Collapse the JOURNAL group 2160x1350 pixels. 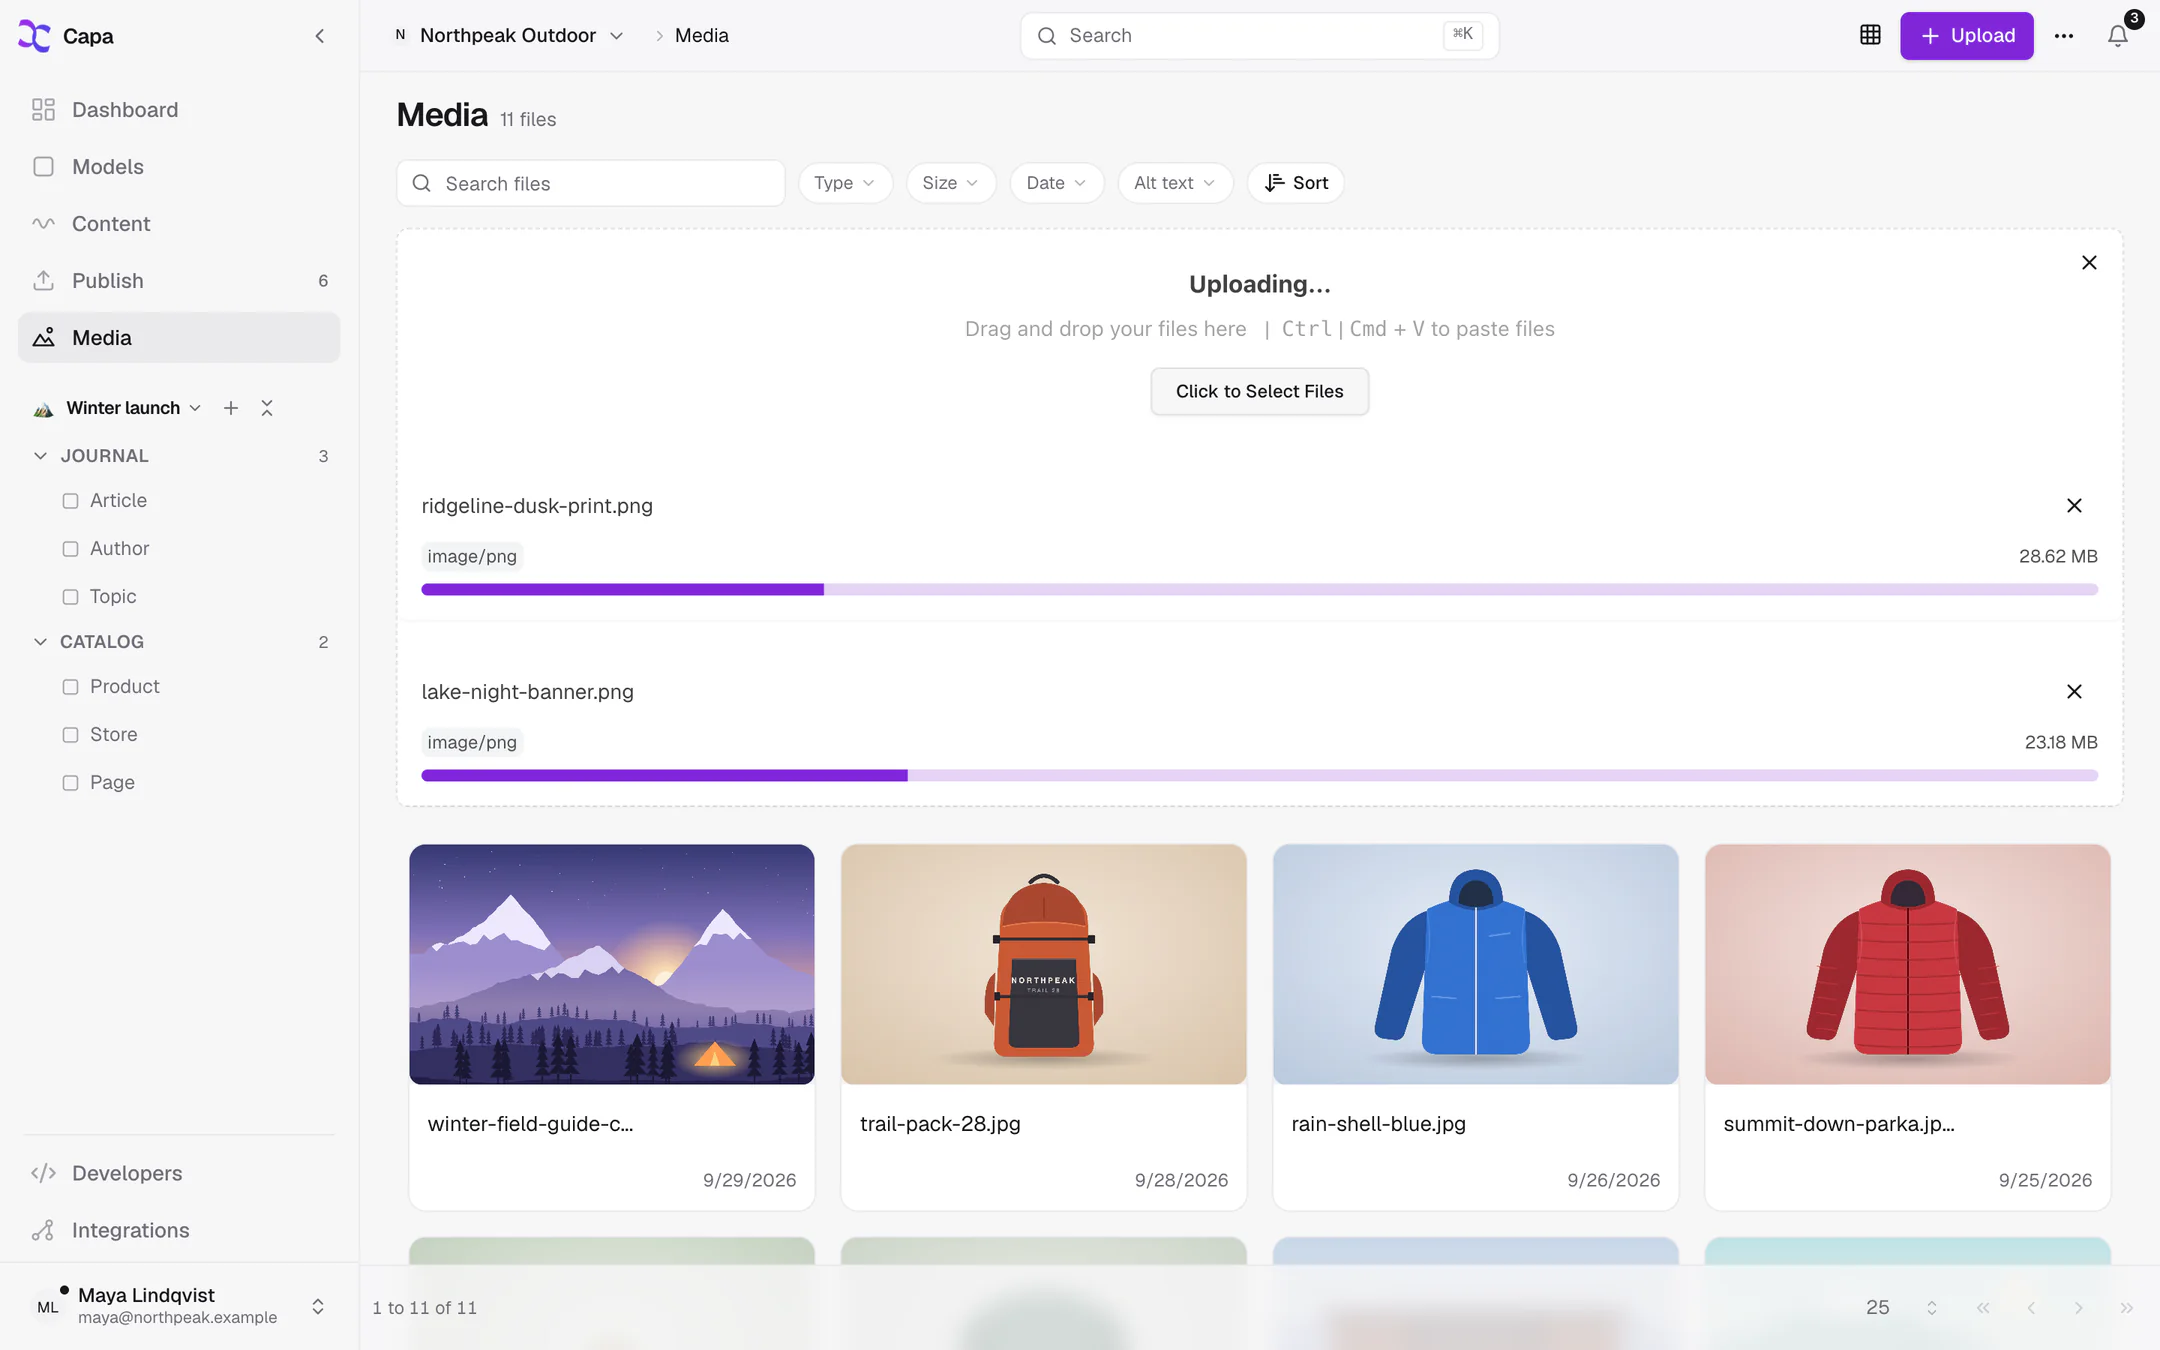click(40, 456)
